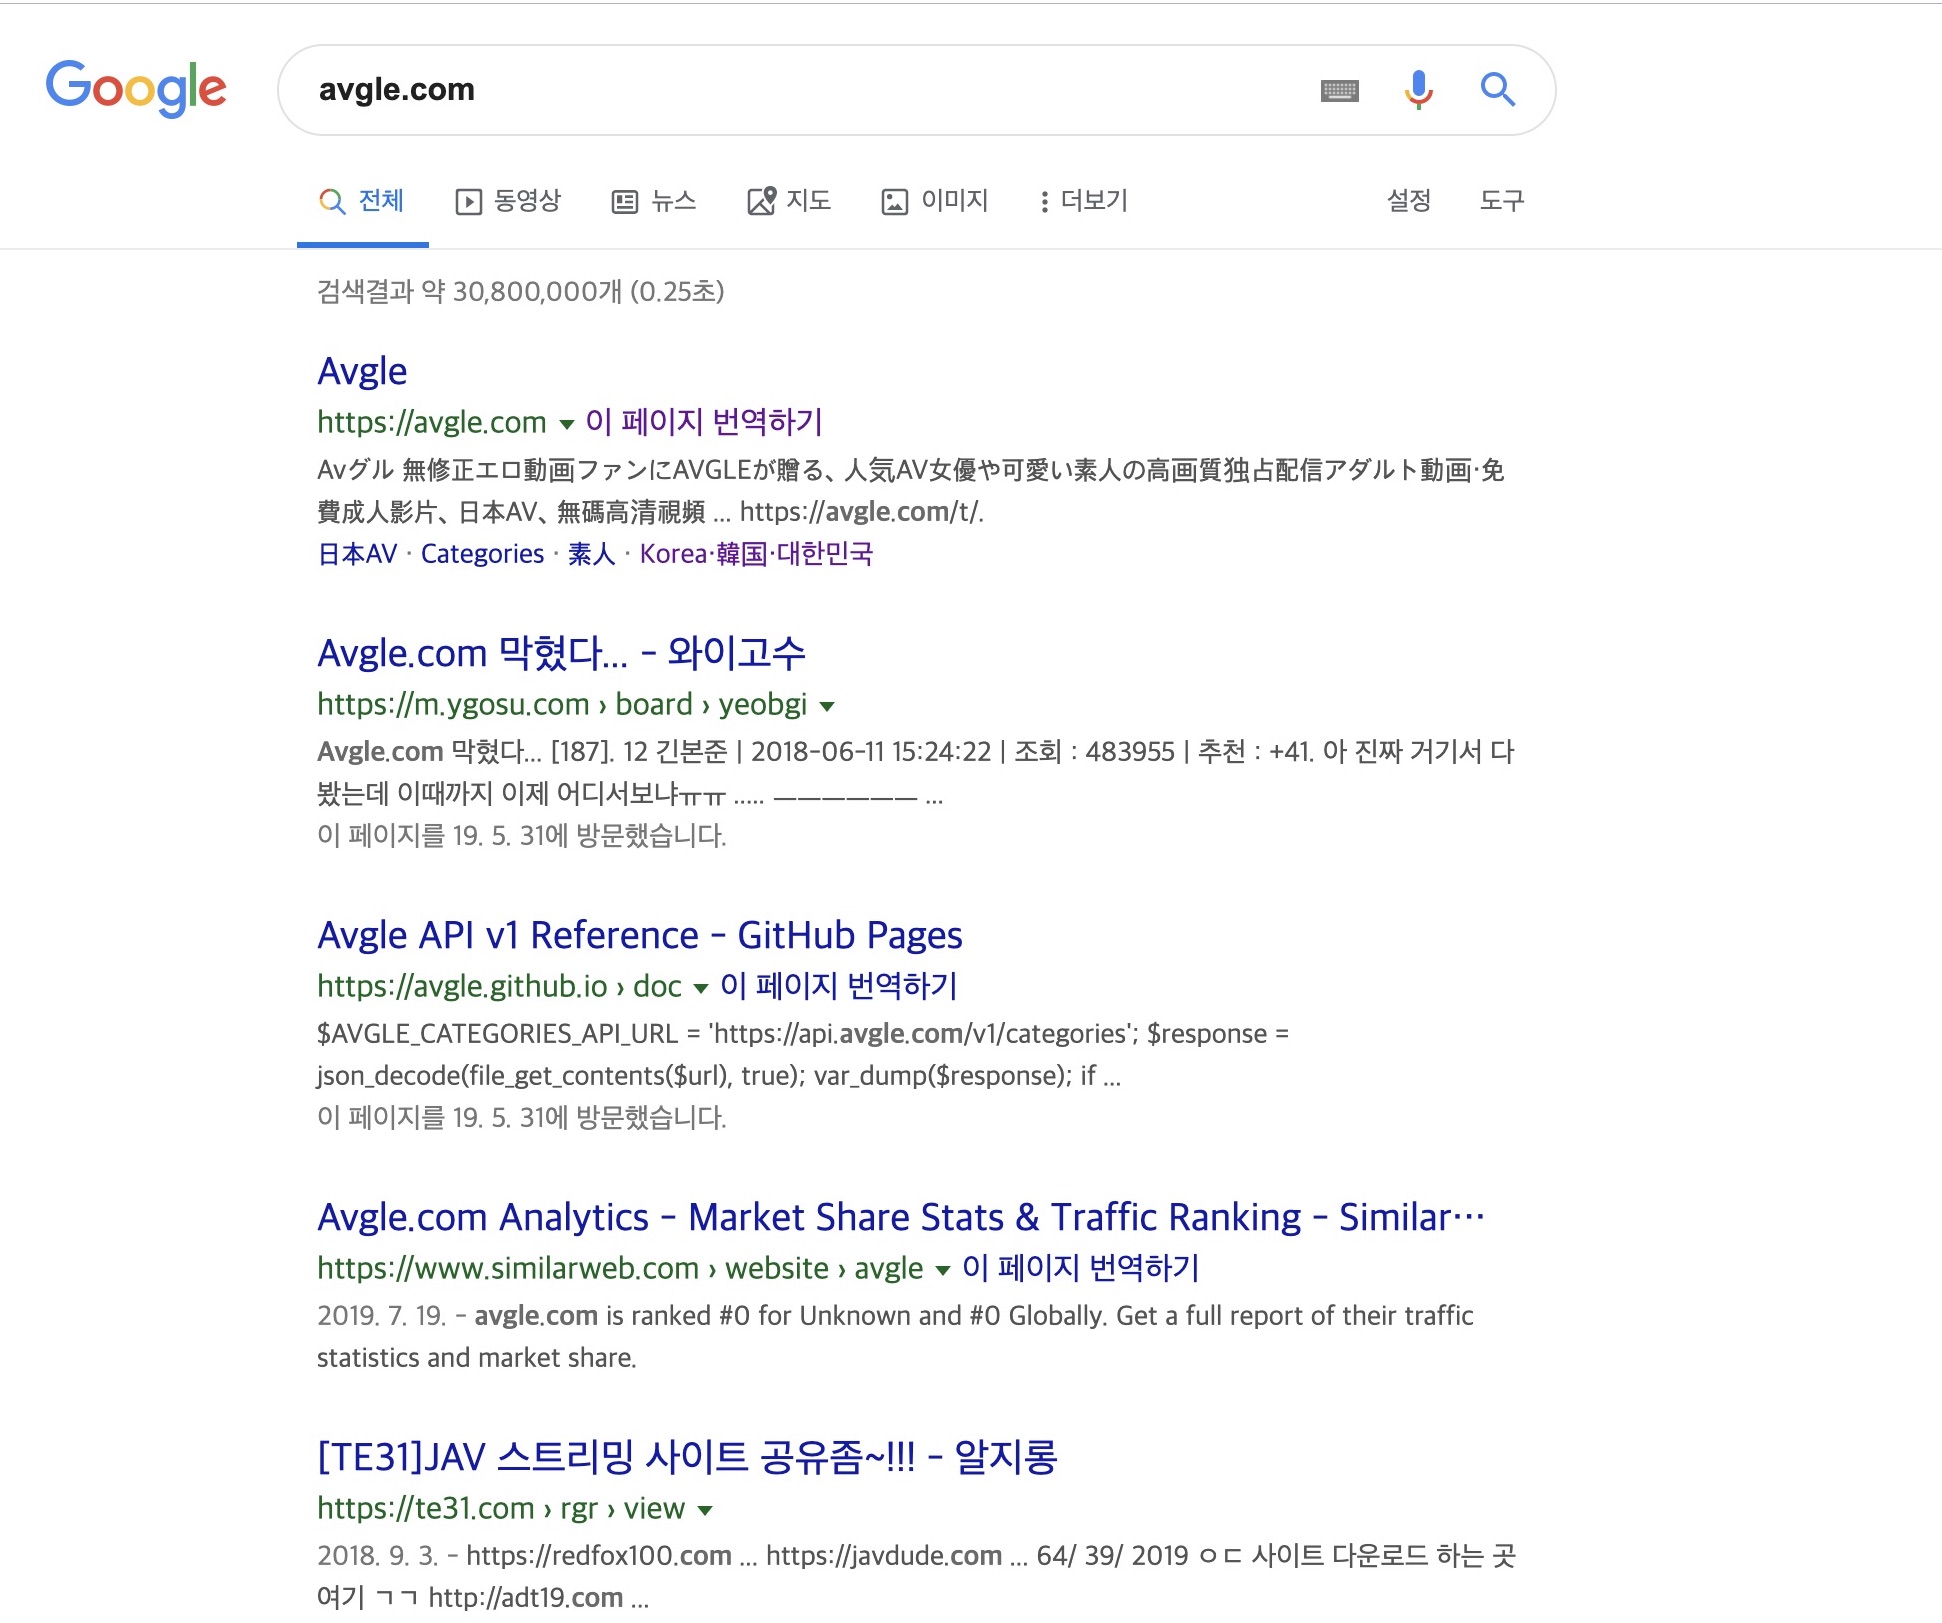
Task: Expand dropdown arrow next to m.ygosu.com URL
Action: coord(827,706)
